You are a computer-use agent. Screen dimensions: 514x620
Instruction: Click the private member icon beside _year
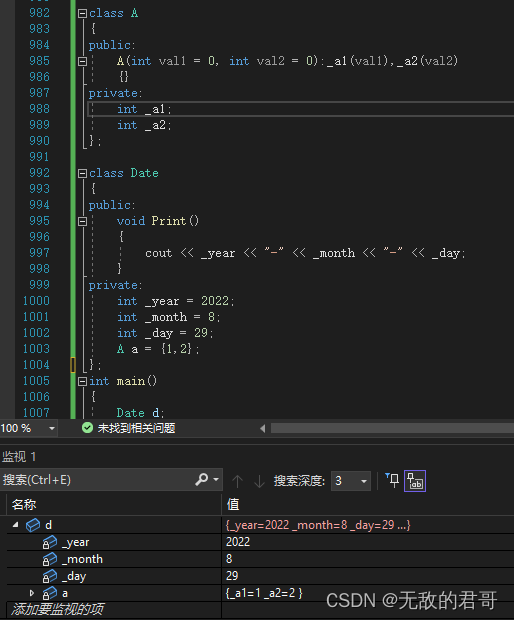click(x=50, y=542)
